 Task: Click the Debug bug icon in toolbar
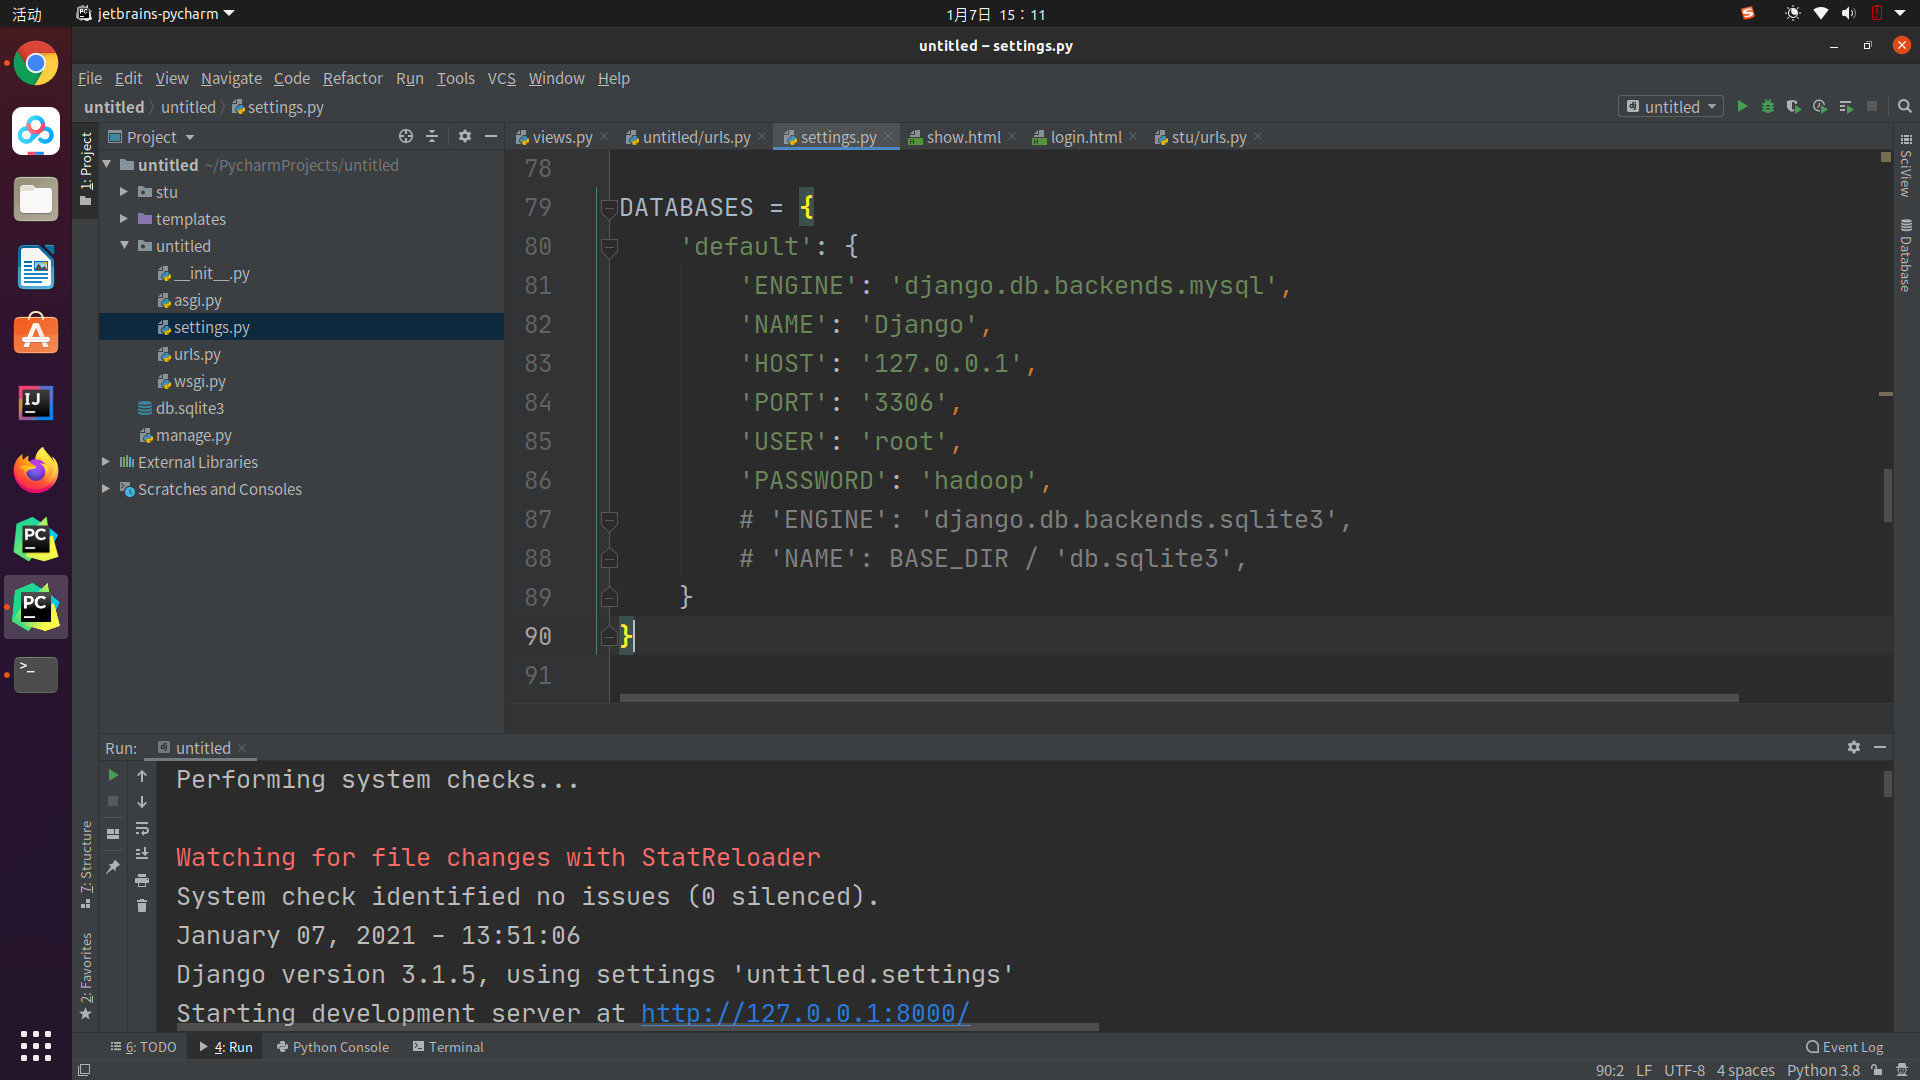(1768, 107)
